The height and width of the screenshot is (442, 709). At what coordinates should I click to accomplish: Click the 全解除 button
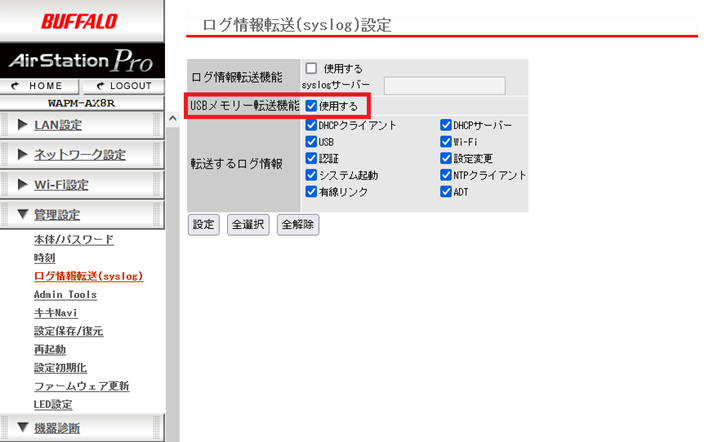[x=298, y=225]
